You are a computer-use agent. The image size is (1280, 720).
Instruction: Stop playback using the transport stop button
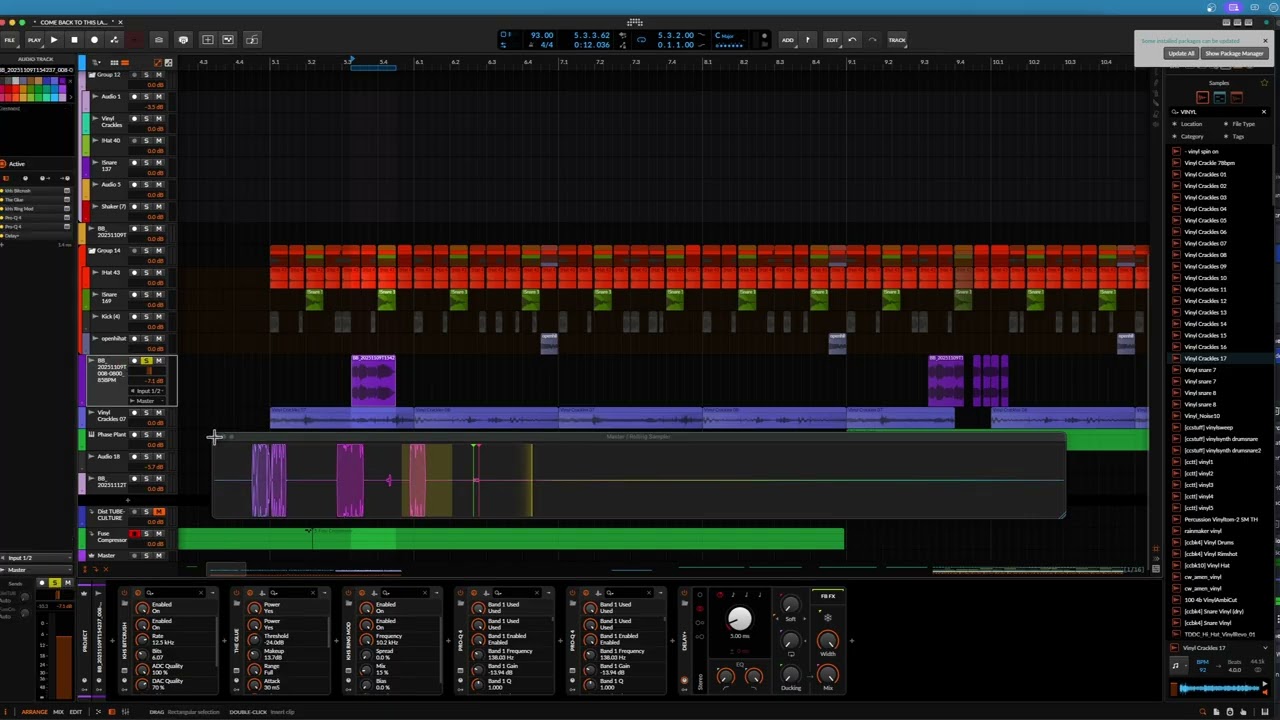pos(74,40)
